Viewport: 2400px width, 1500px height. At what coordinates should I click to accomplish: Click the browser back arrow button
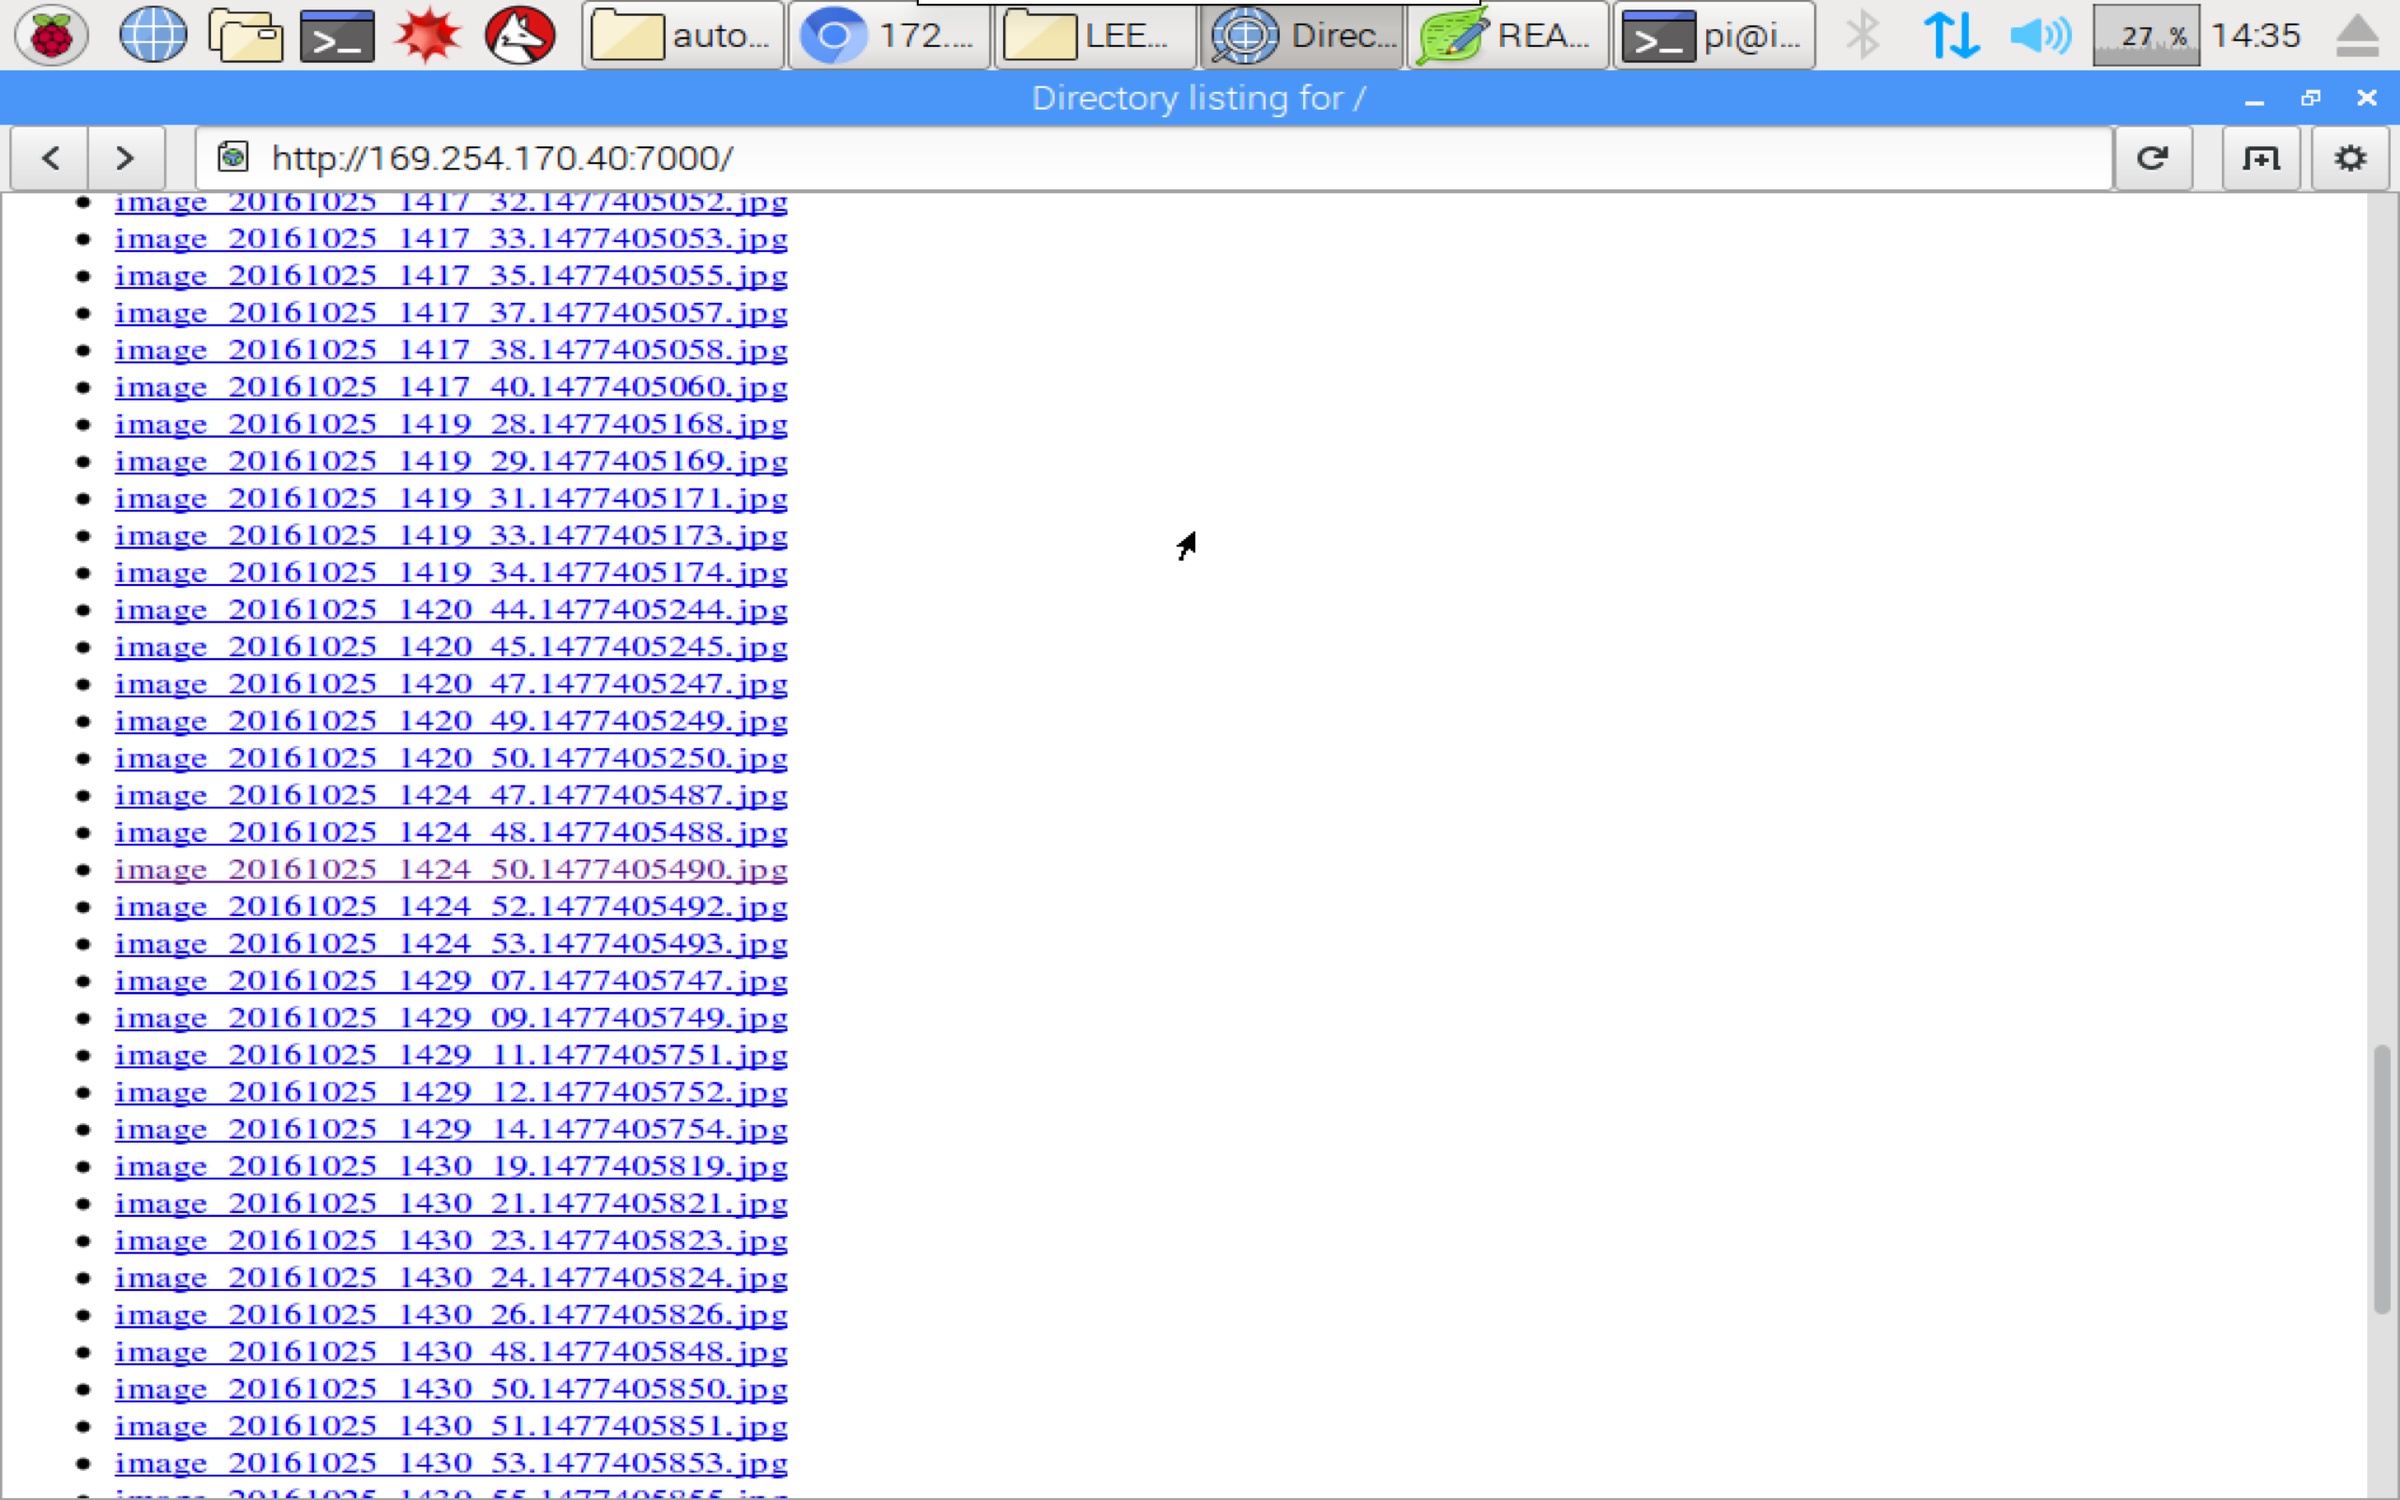pos(50,158)
